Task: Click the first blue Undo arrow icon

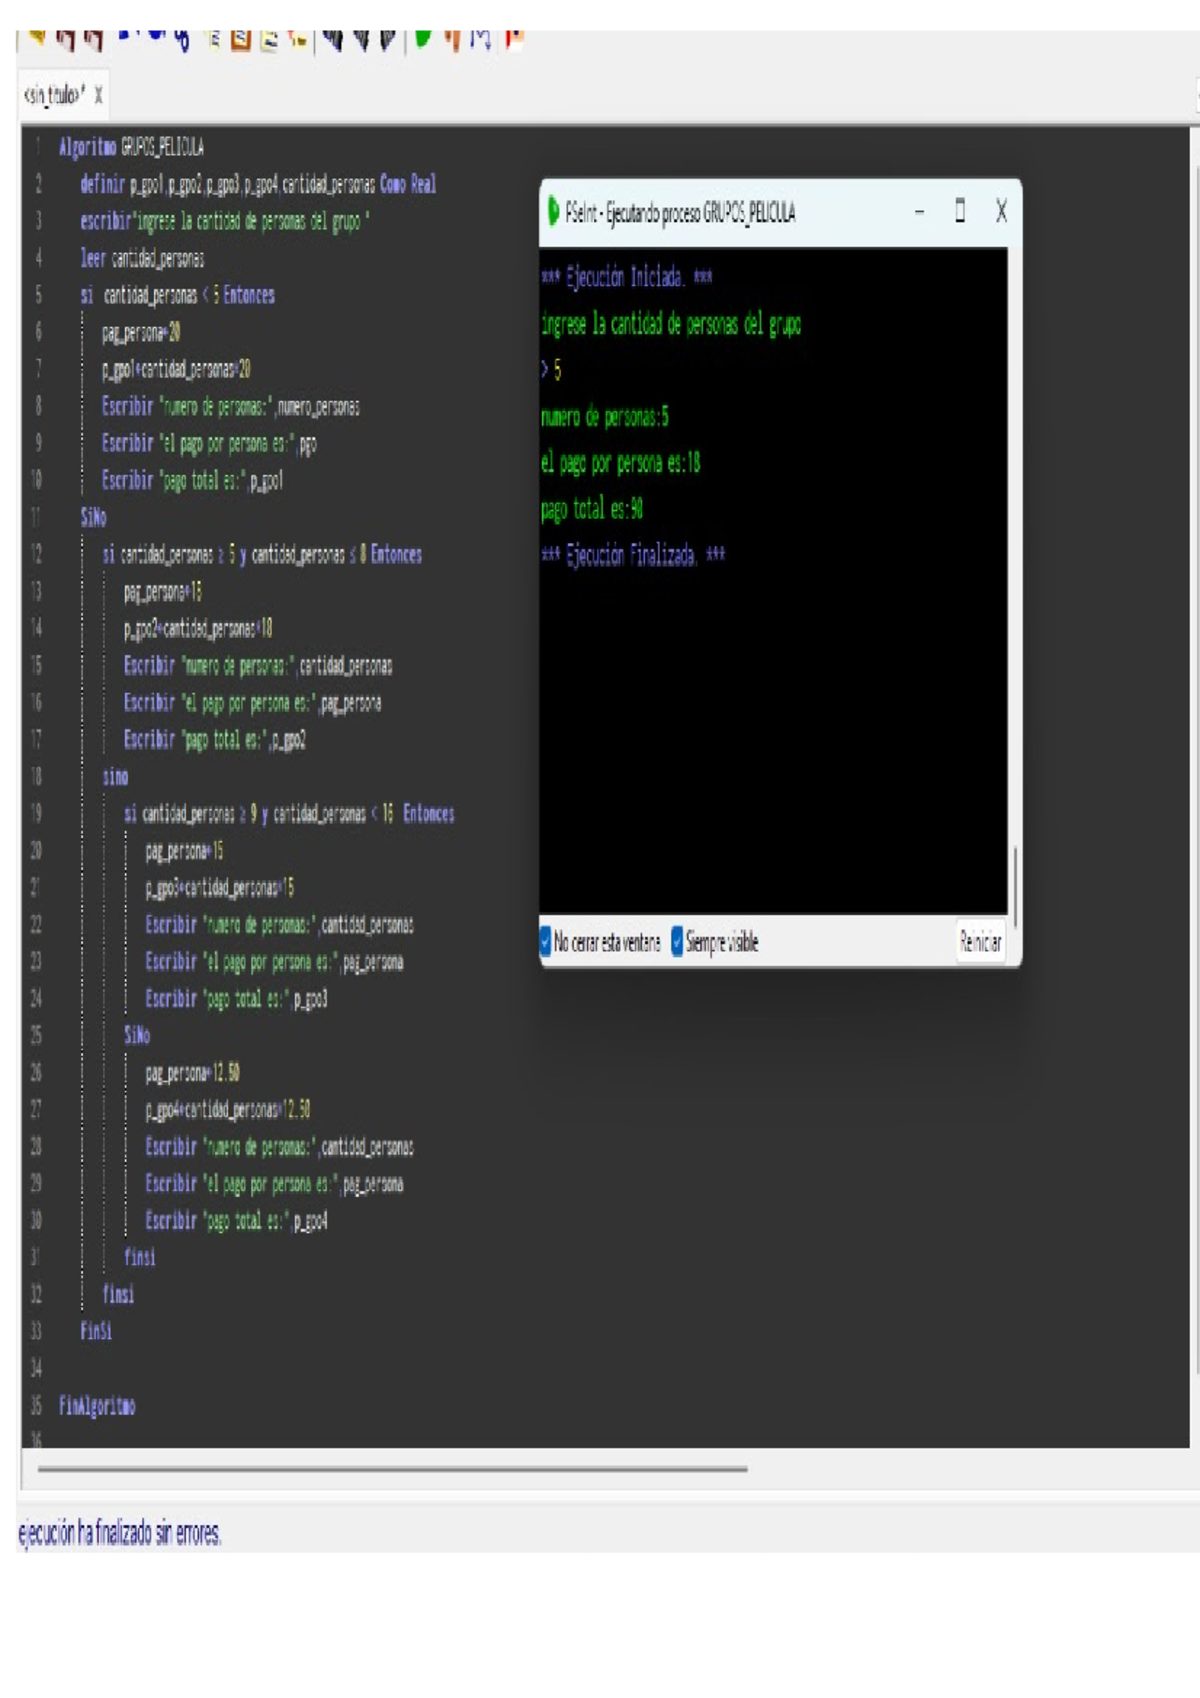Action: [x=126, y=35]
